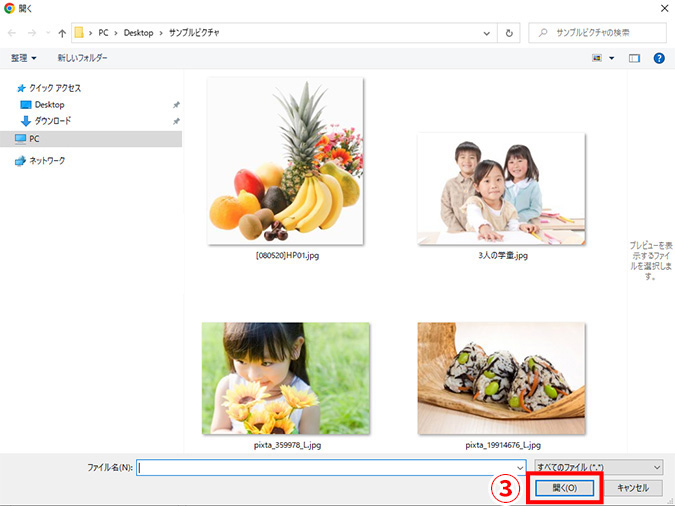Open the すべてのファイル file type dropdown

(x=599, y=467)
